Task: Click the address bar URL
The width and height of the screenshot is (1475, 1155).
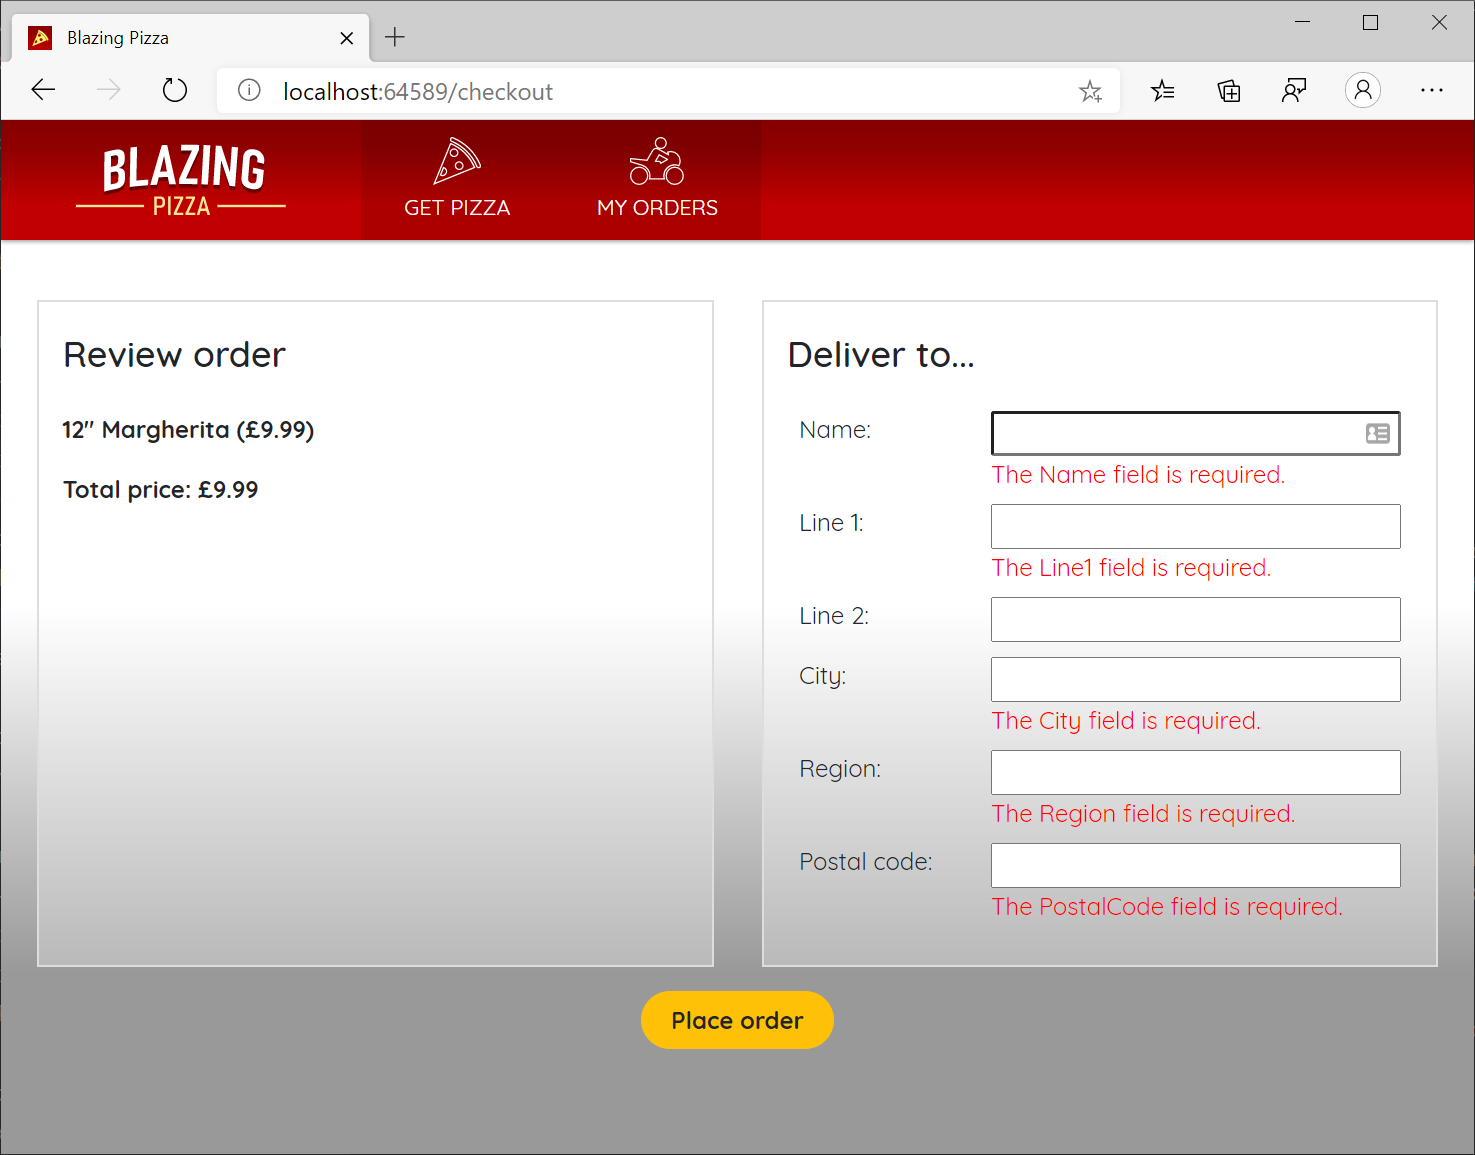Action: (418, 92)
